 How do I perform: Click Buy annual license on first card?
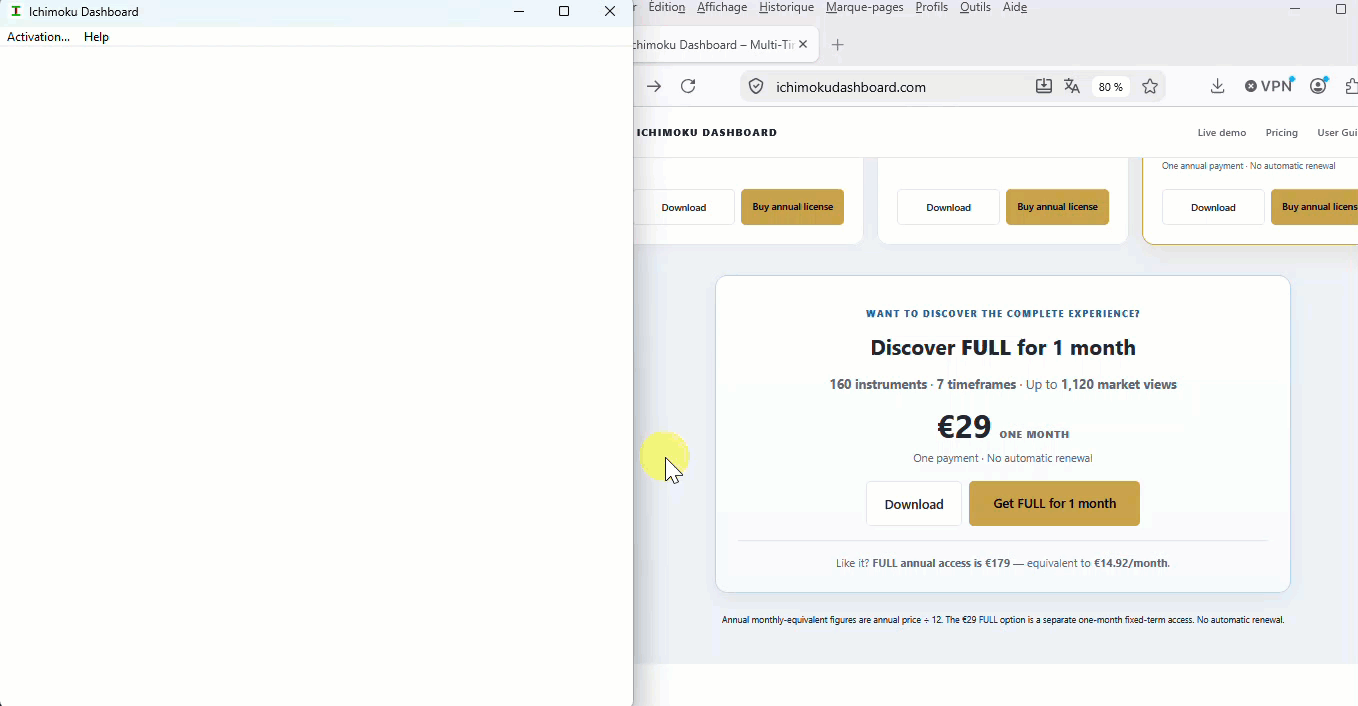point(792,207)
